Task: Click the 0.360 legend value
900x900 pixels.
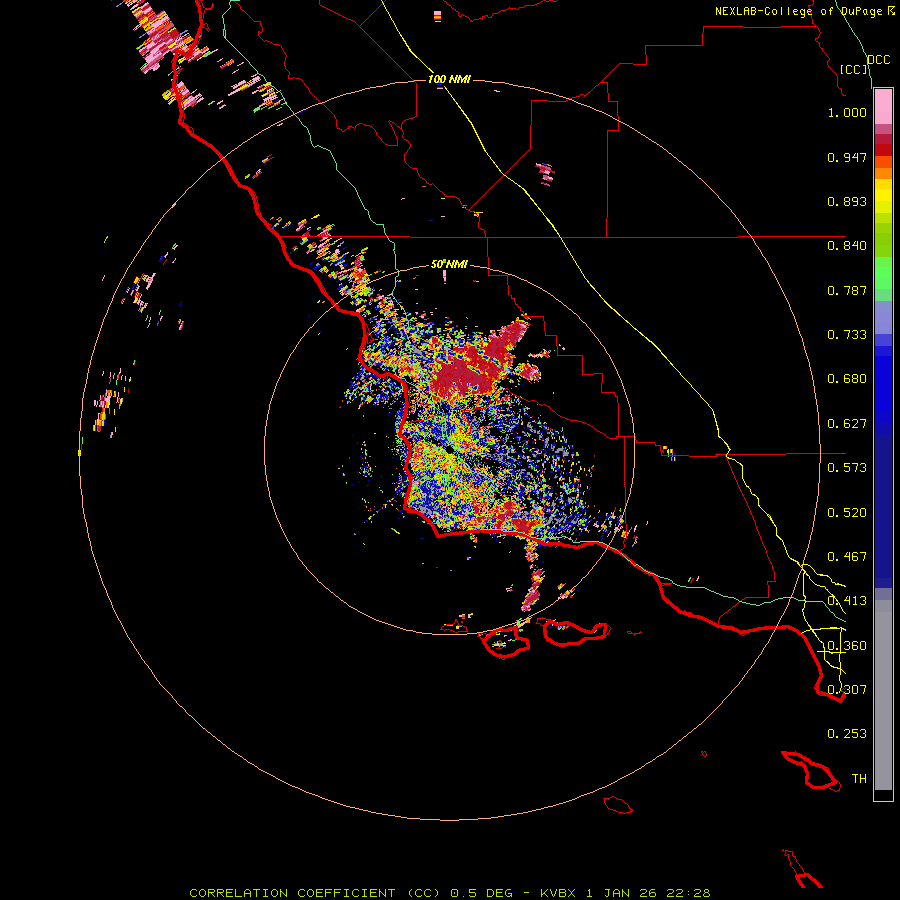Action: [847, 646]
